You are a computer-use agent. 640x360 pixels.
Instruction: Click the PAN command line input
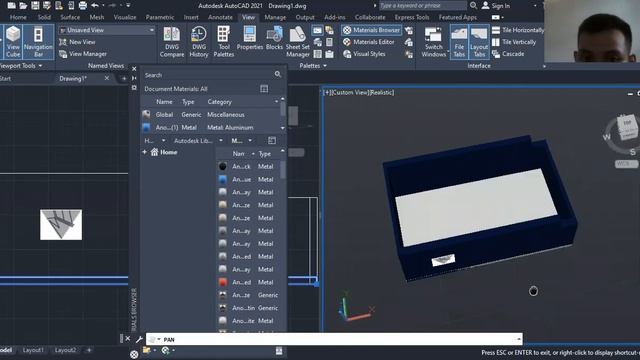(335, 340)
